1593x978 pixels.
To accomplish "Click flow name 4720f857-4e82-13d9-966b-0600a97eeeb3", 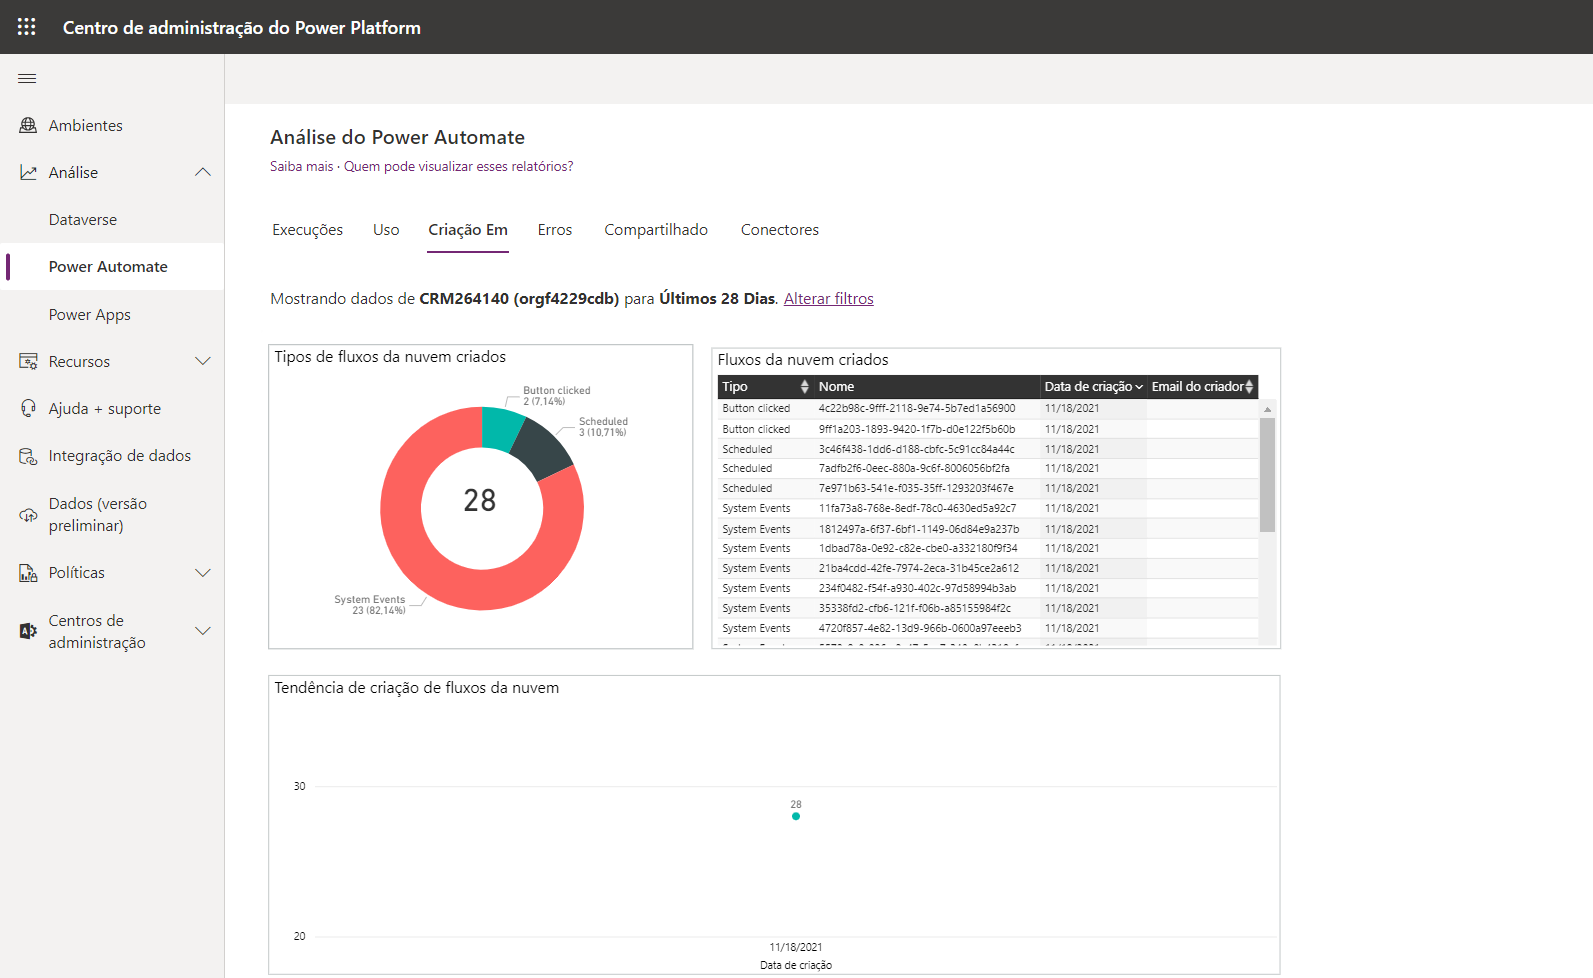I will [920, 628].
